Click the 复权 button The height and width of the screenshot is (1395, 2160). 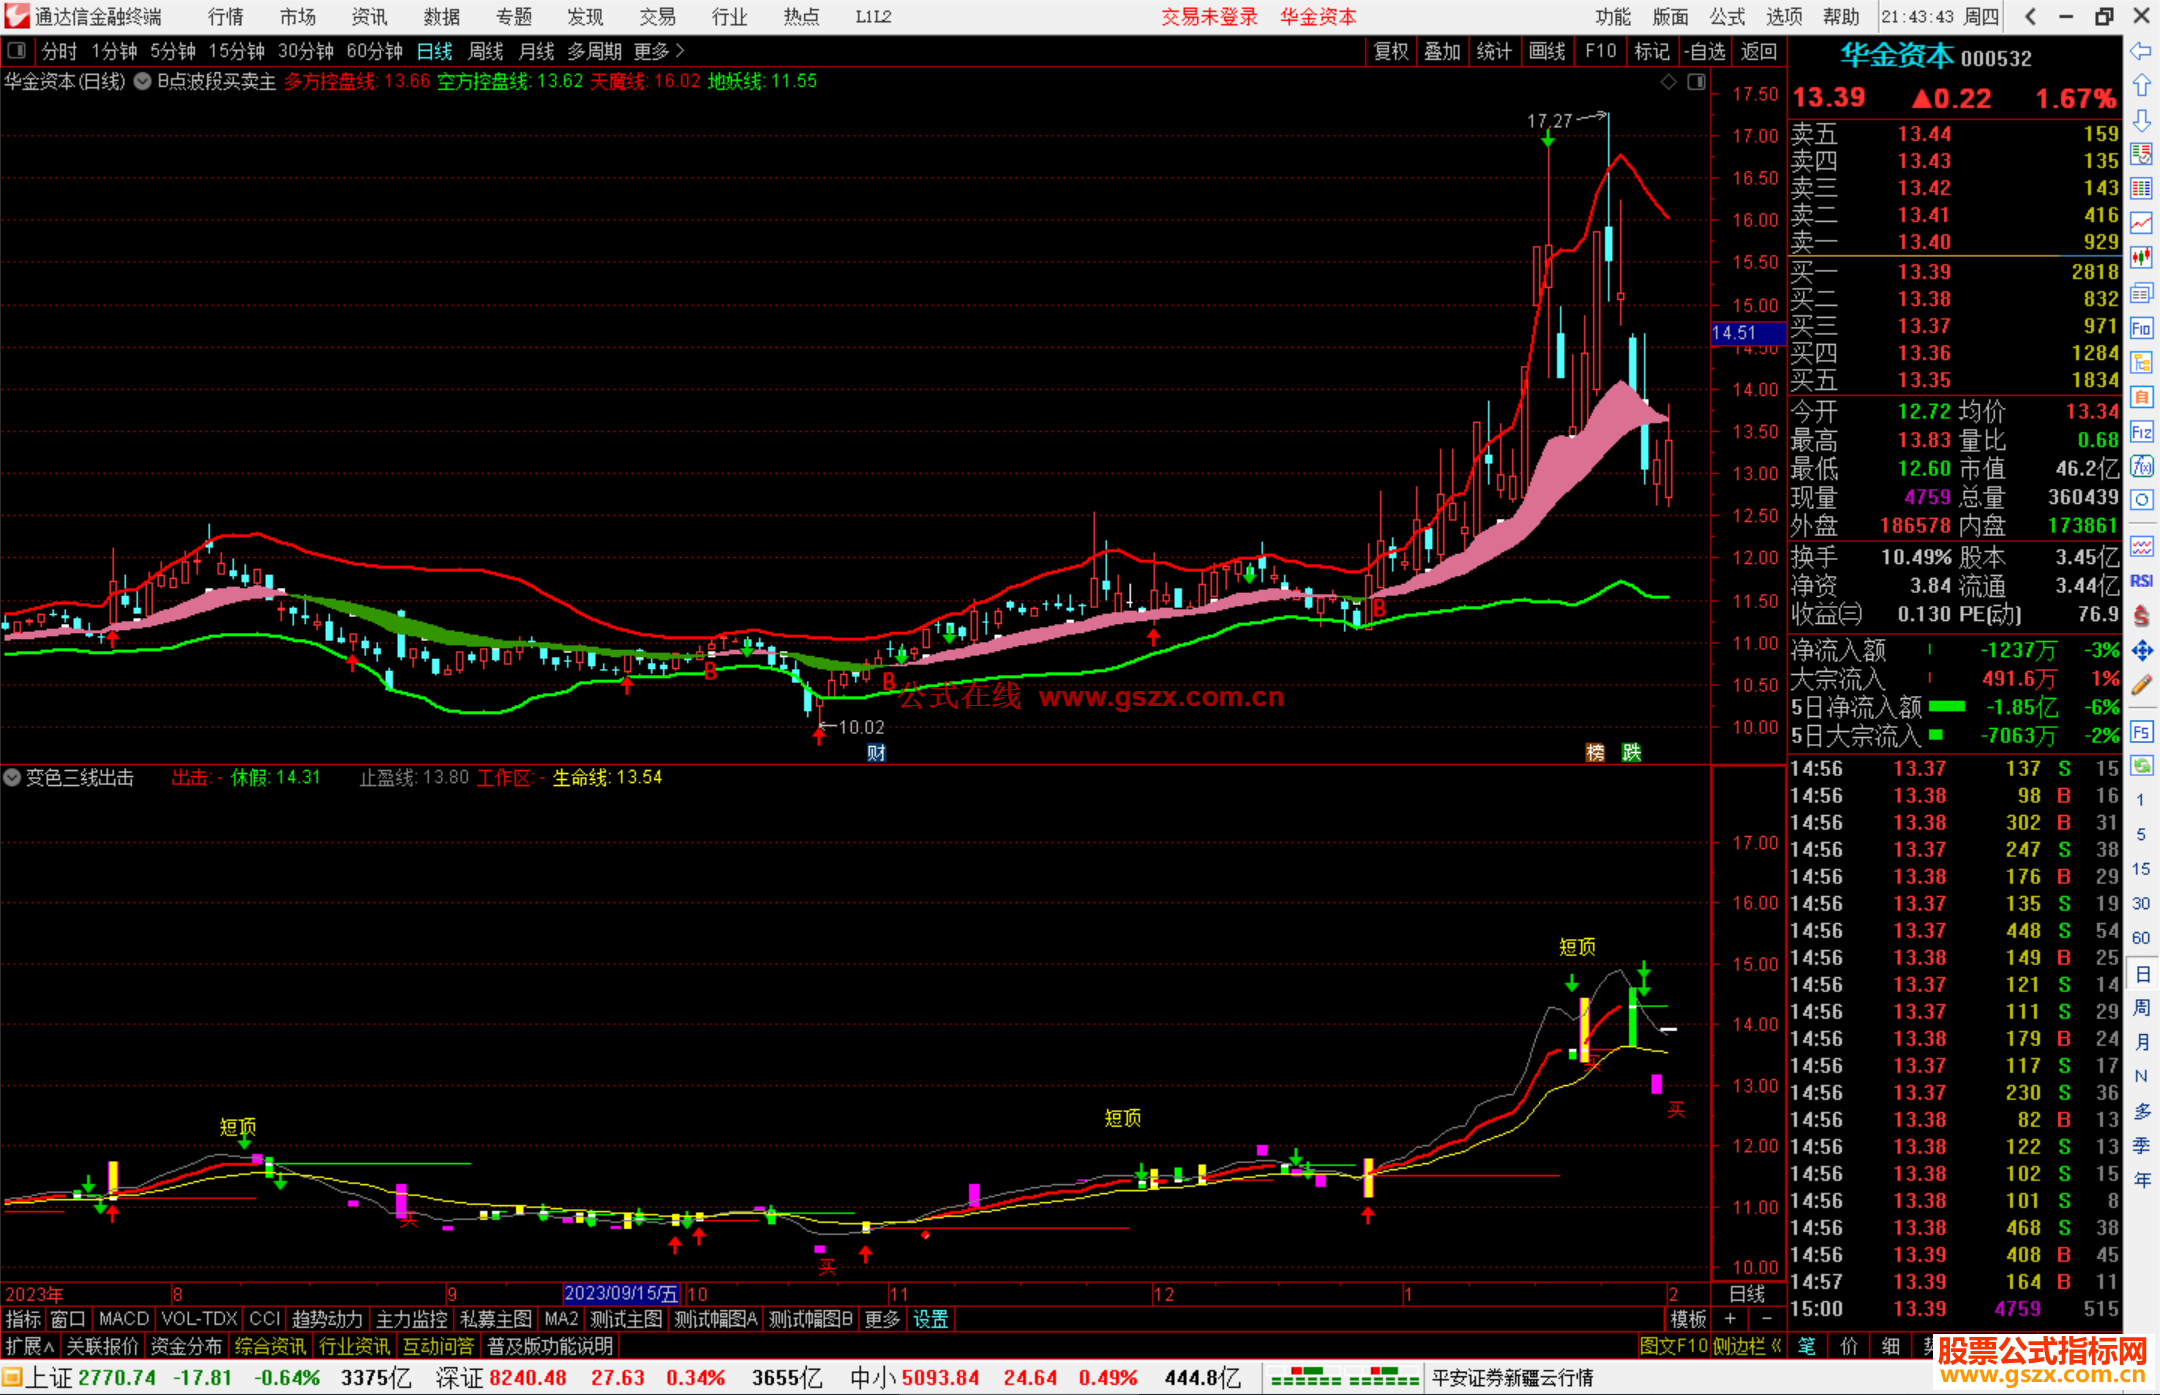point(1390,51)
